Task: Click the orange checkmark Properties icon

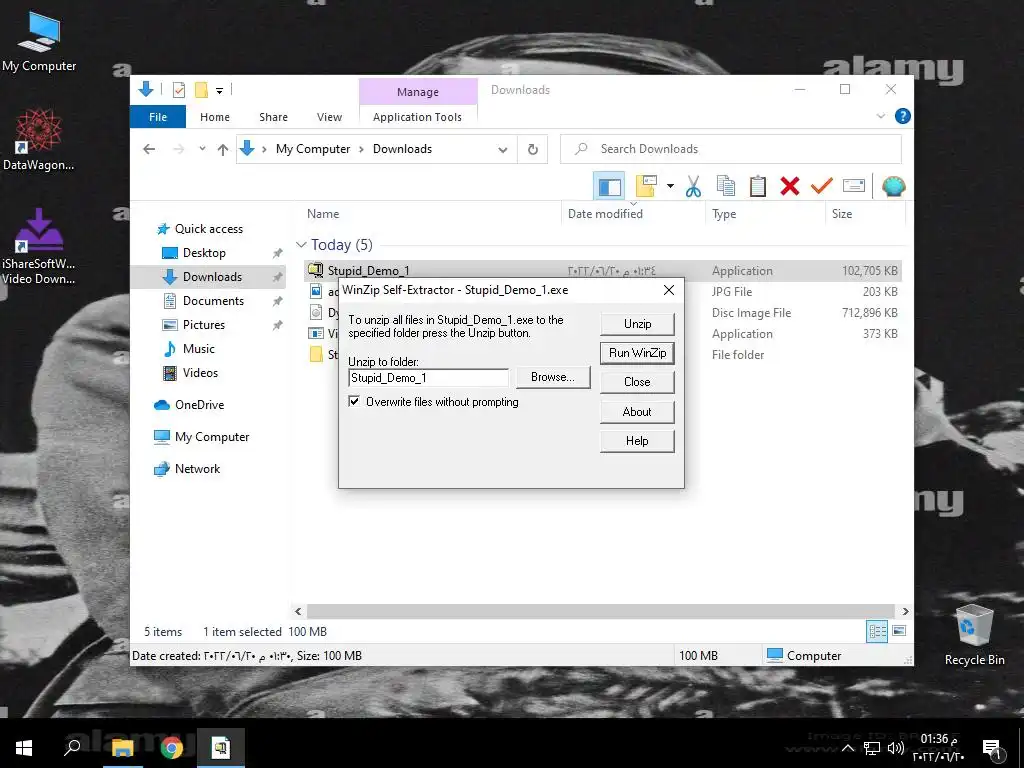Action: pos(822,186)
